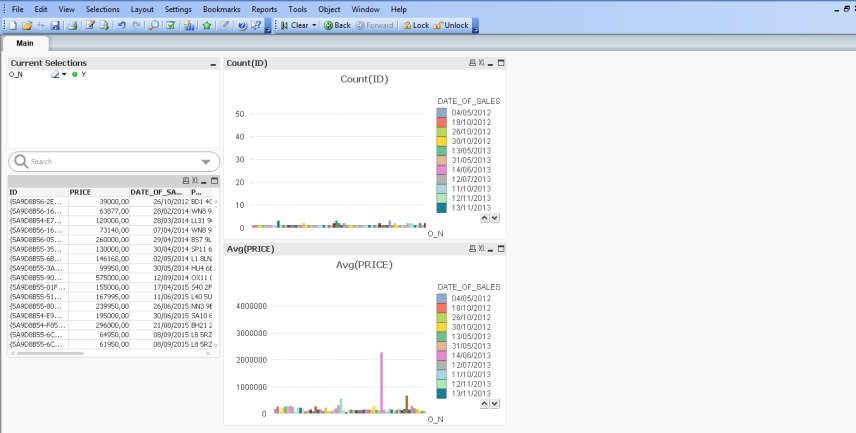
Task: Send Count(ID) chart values to Excel
Action: pyautogui.click(x=481, y=63)
